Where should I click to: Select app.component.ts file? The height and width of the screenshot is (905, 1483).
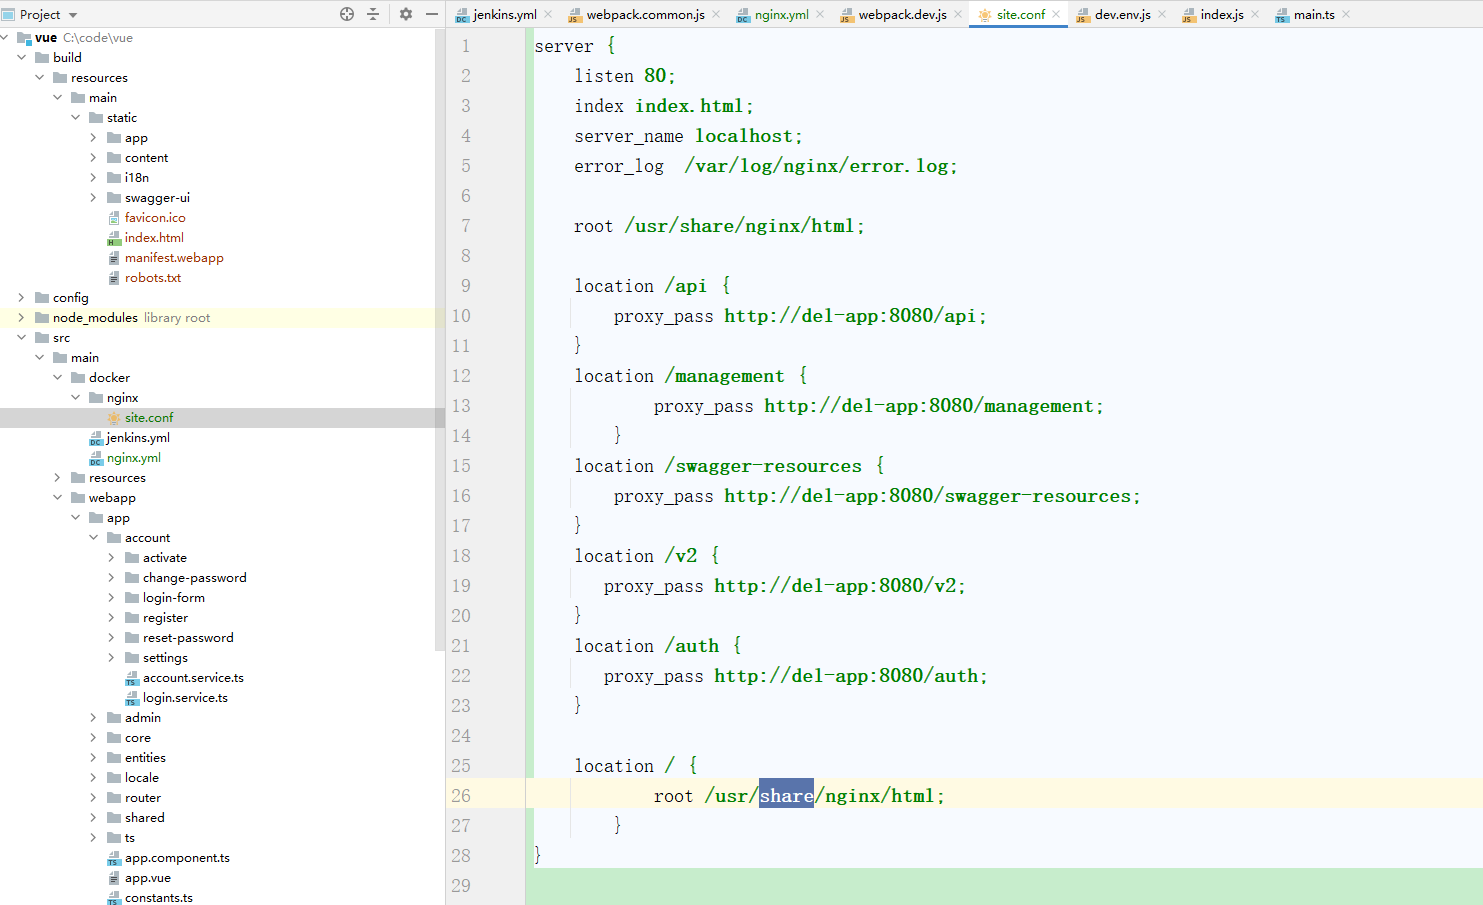click(177, 857)
